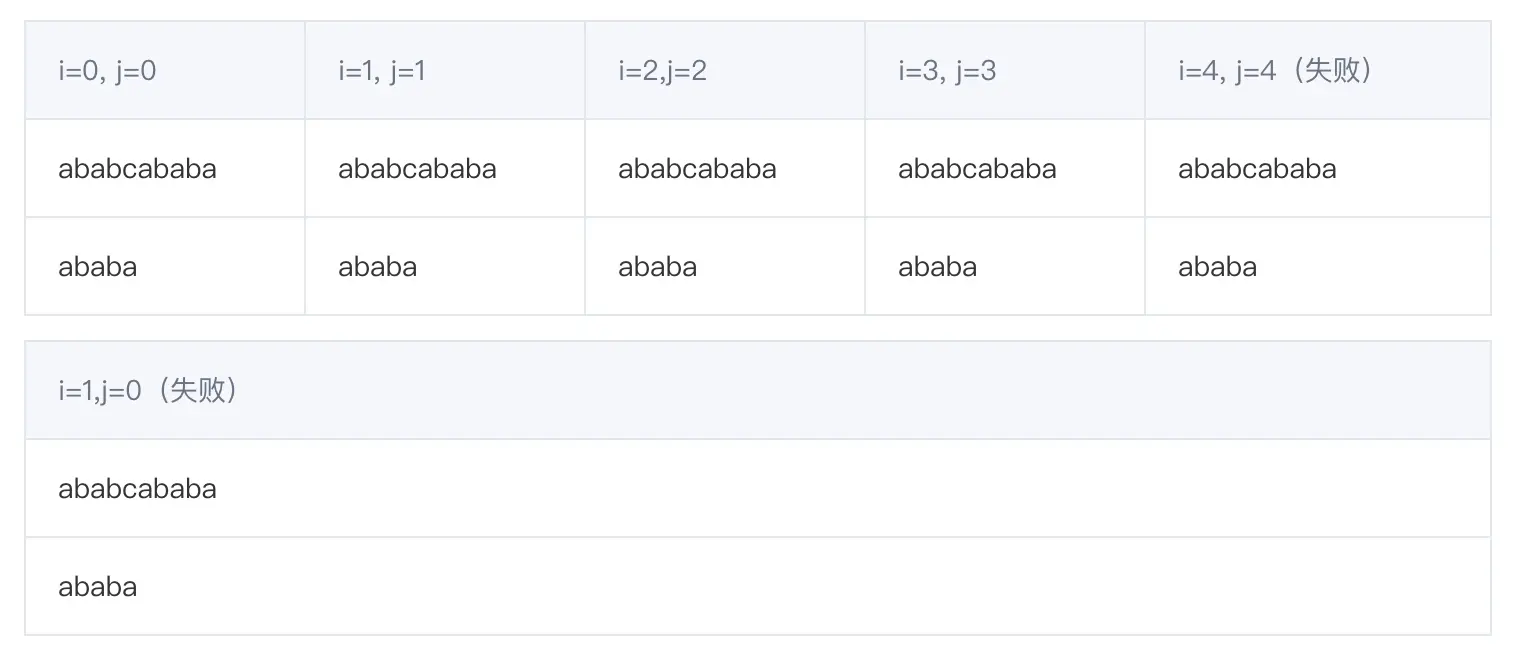Click the 'i=0, j=0' header cell
The height and width of the screenshot is (650, 1516).
165,71
